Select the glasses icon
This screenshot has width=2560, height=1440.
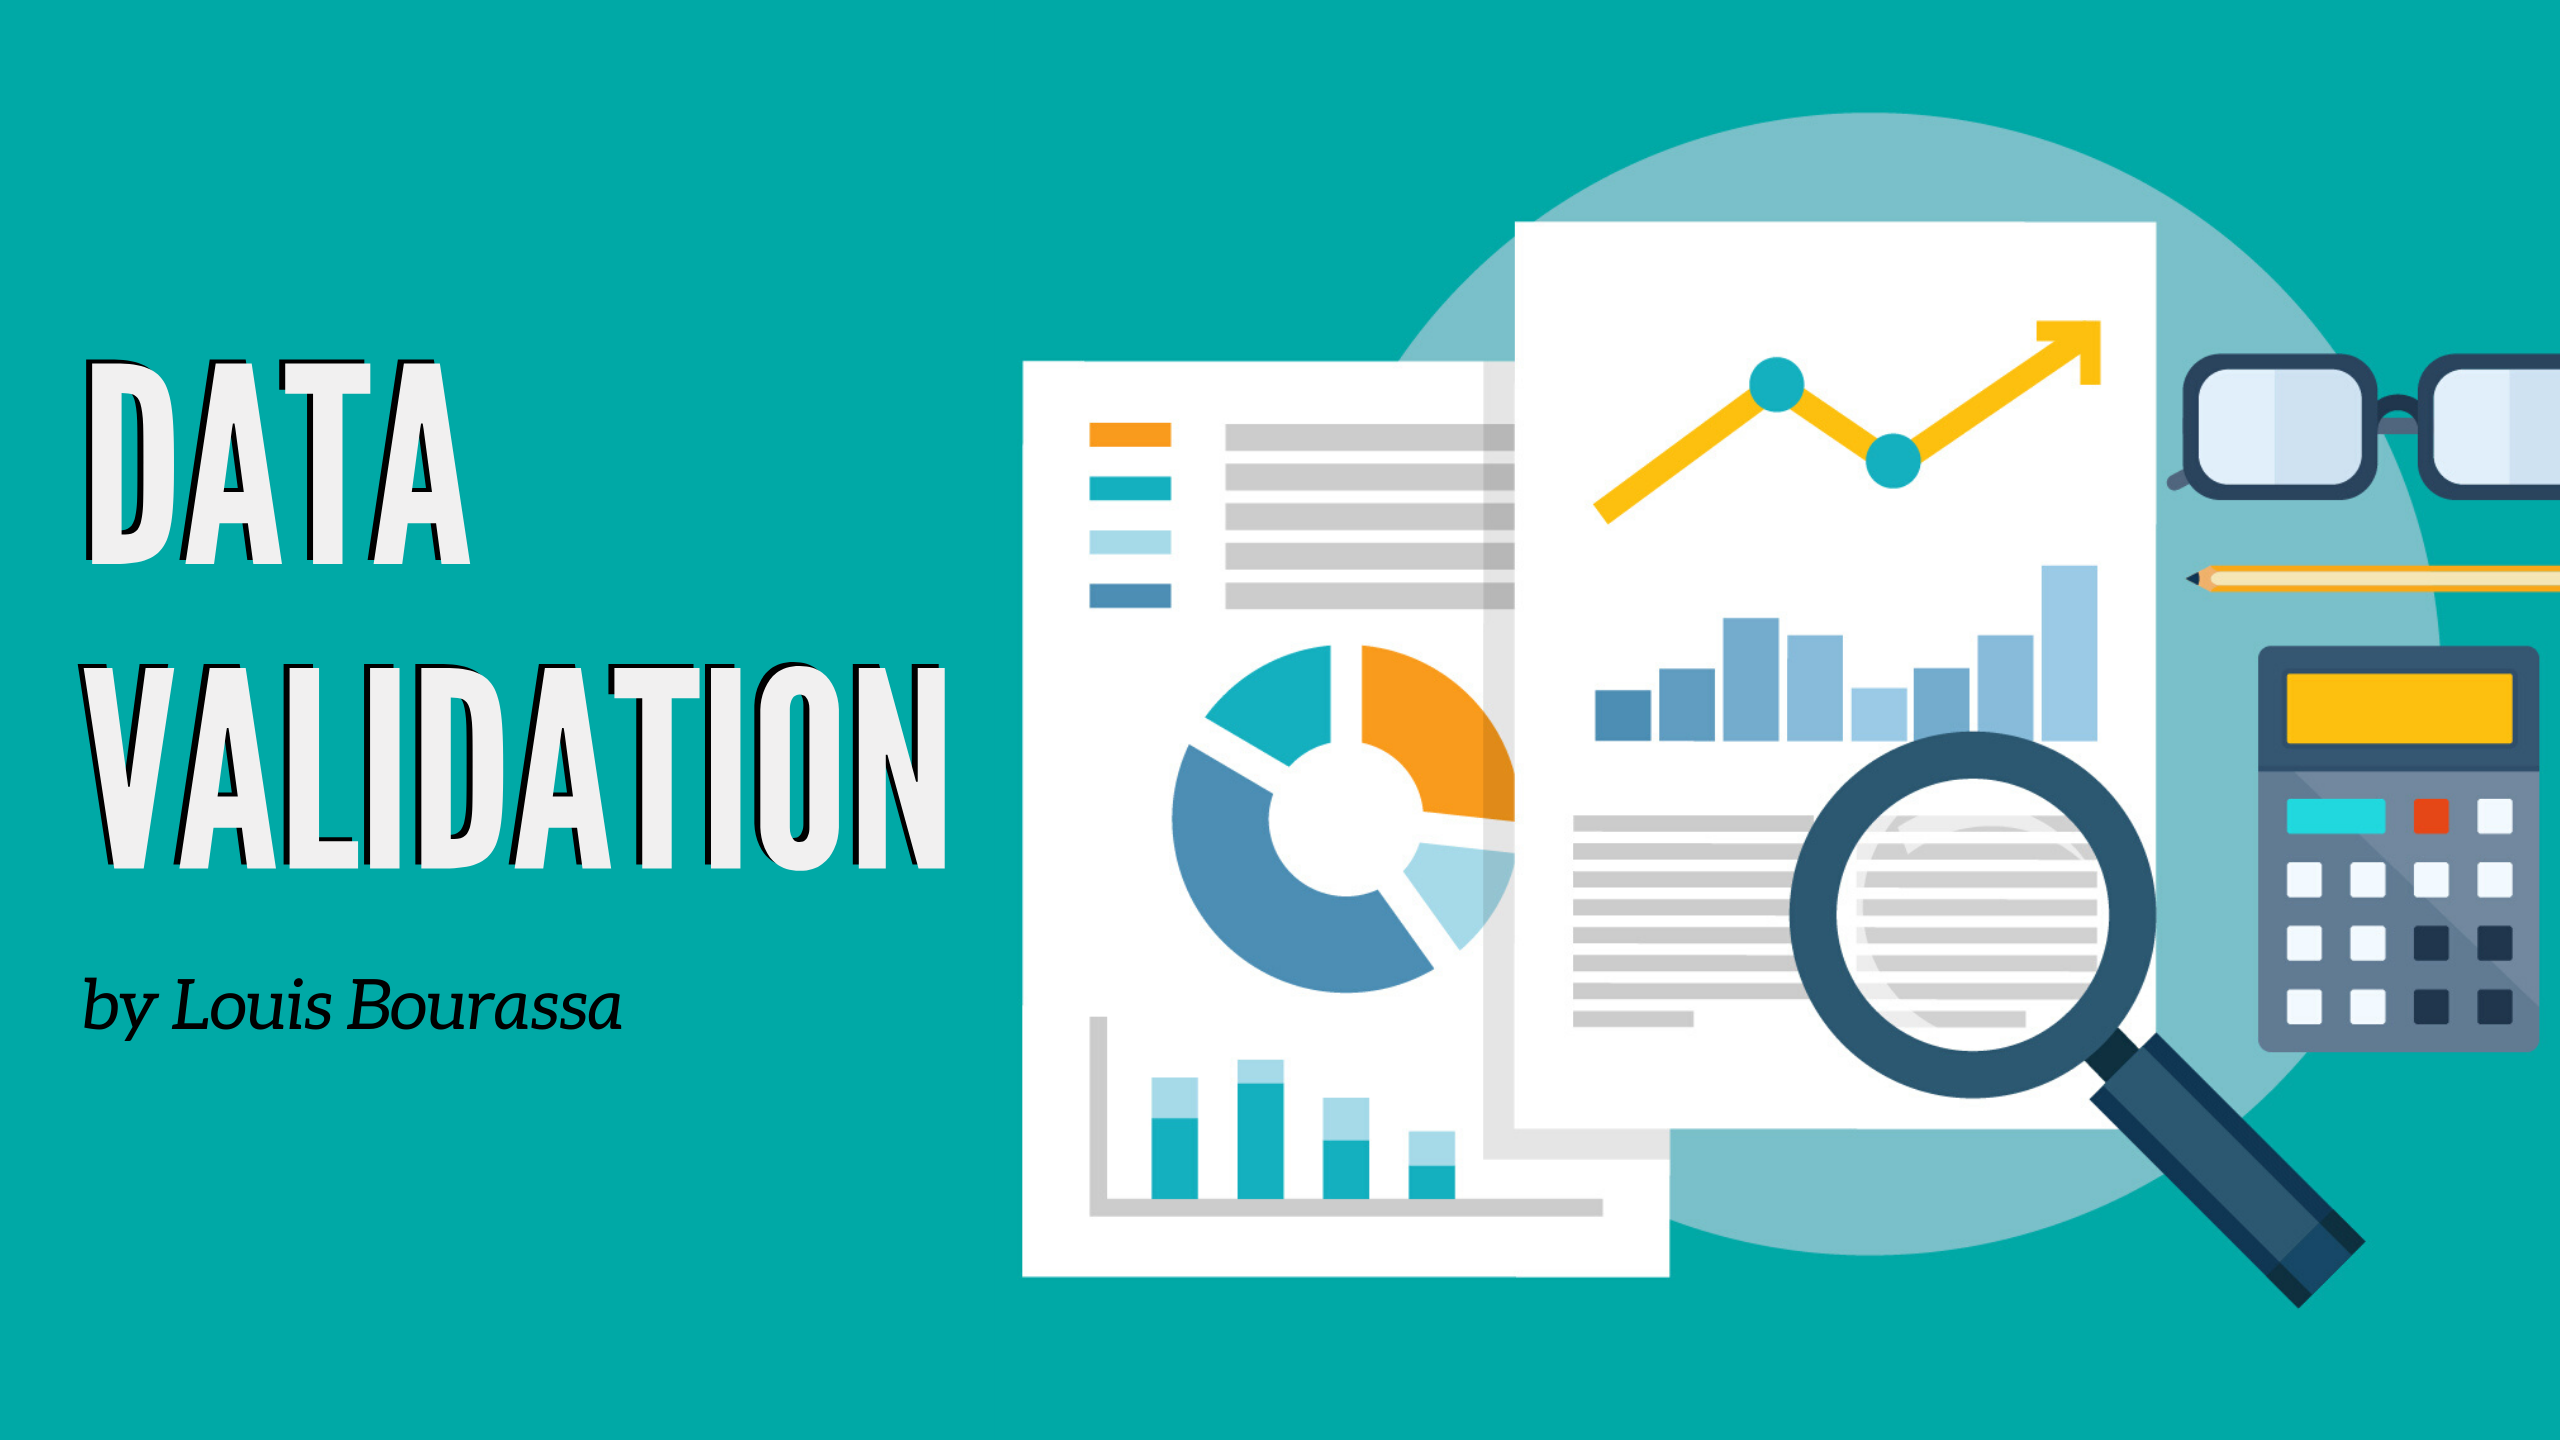[x=2374, y=431]
